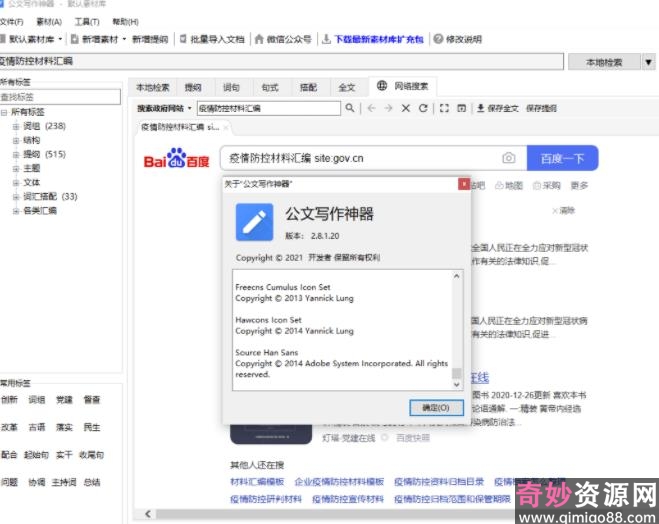Close the 疫情防控材料汇编 browser tab
The image size is (659, 524).
[226, 127]
